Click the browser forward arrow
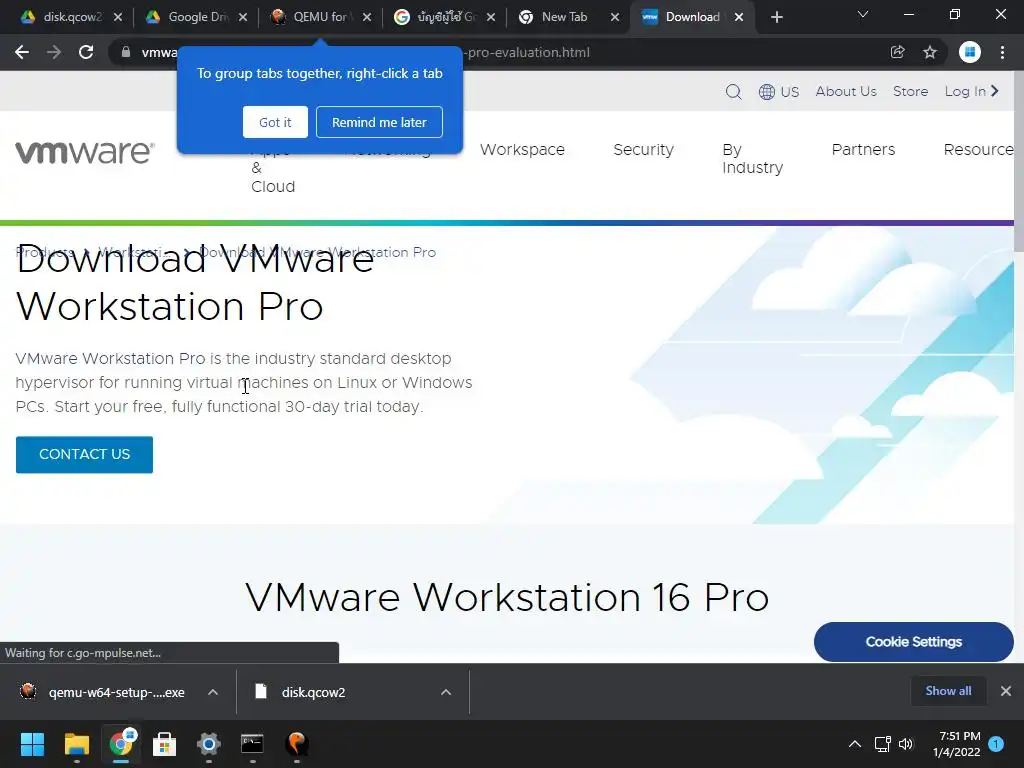This screenshot has width=1024, height=768. [x=54, y=52]
